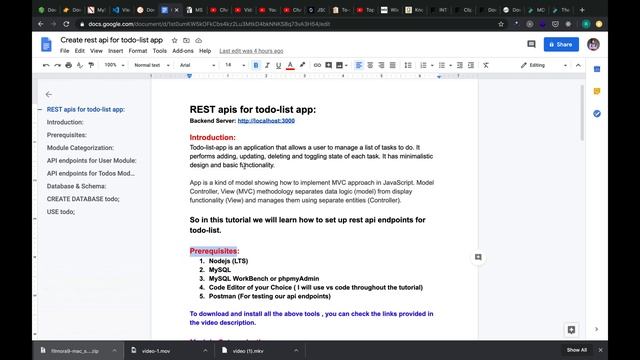Click the 'Last edit was 4 hours ago' link

(251, 51)
